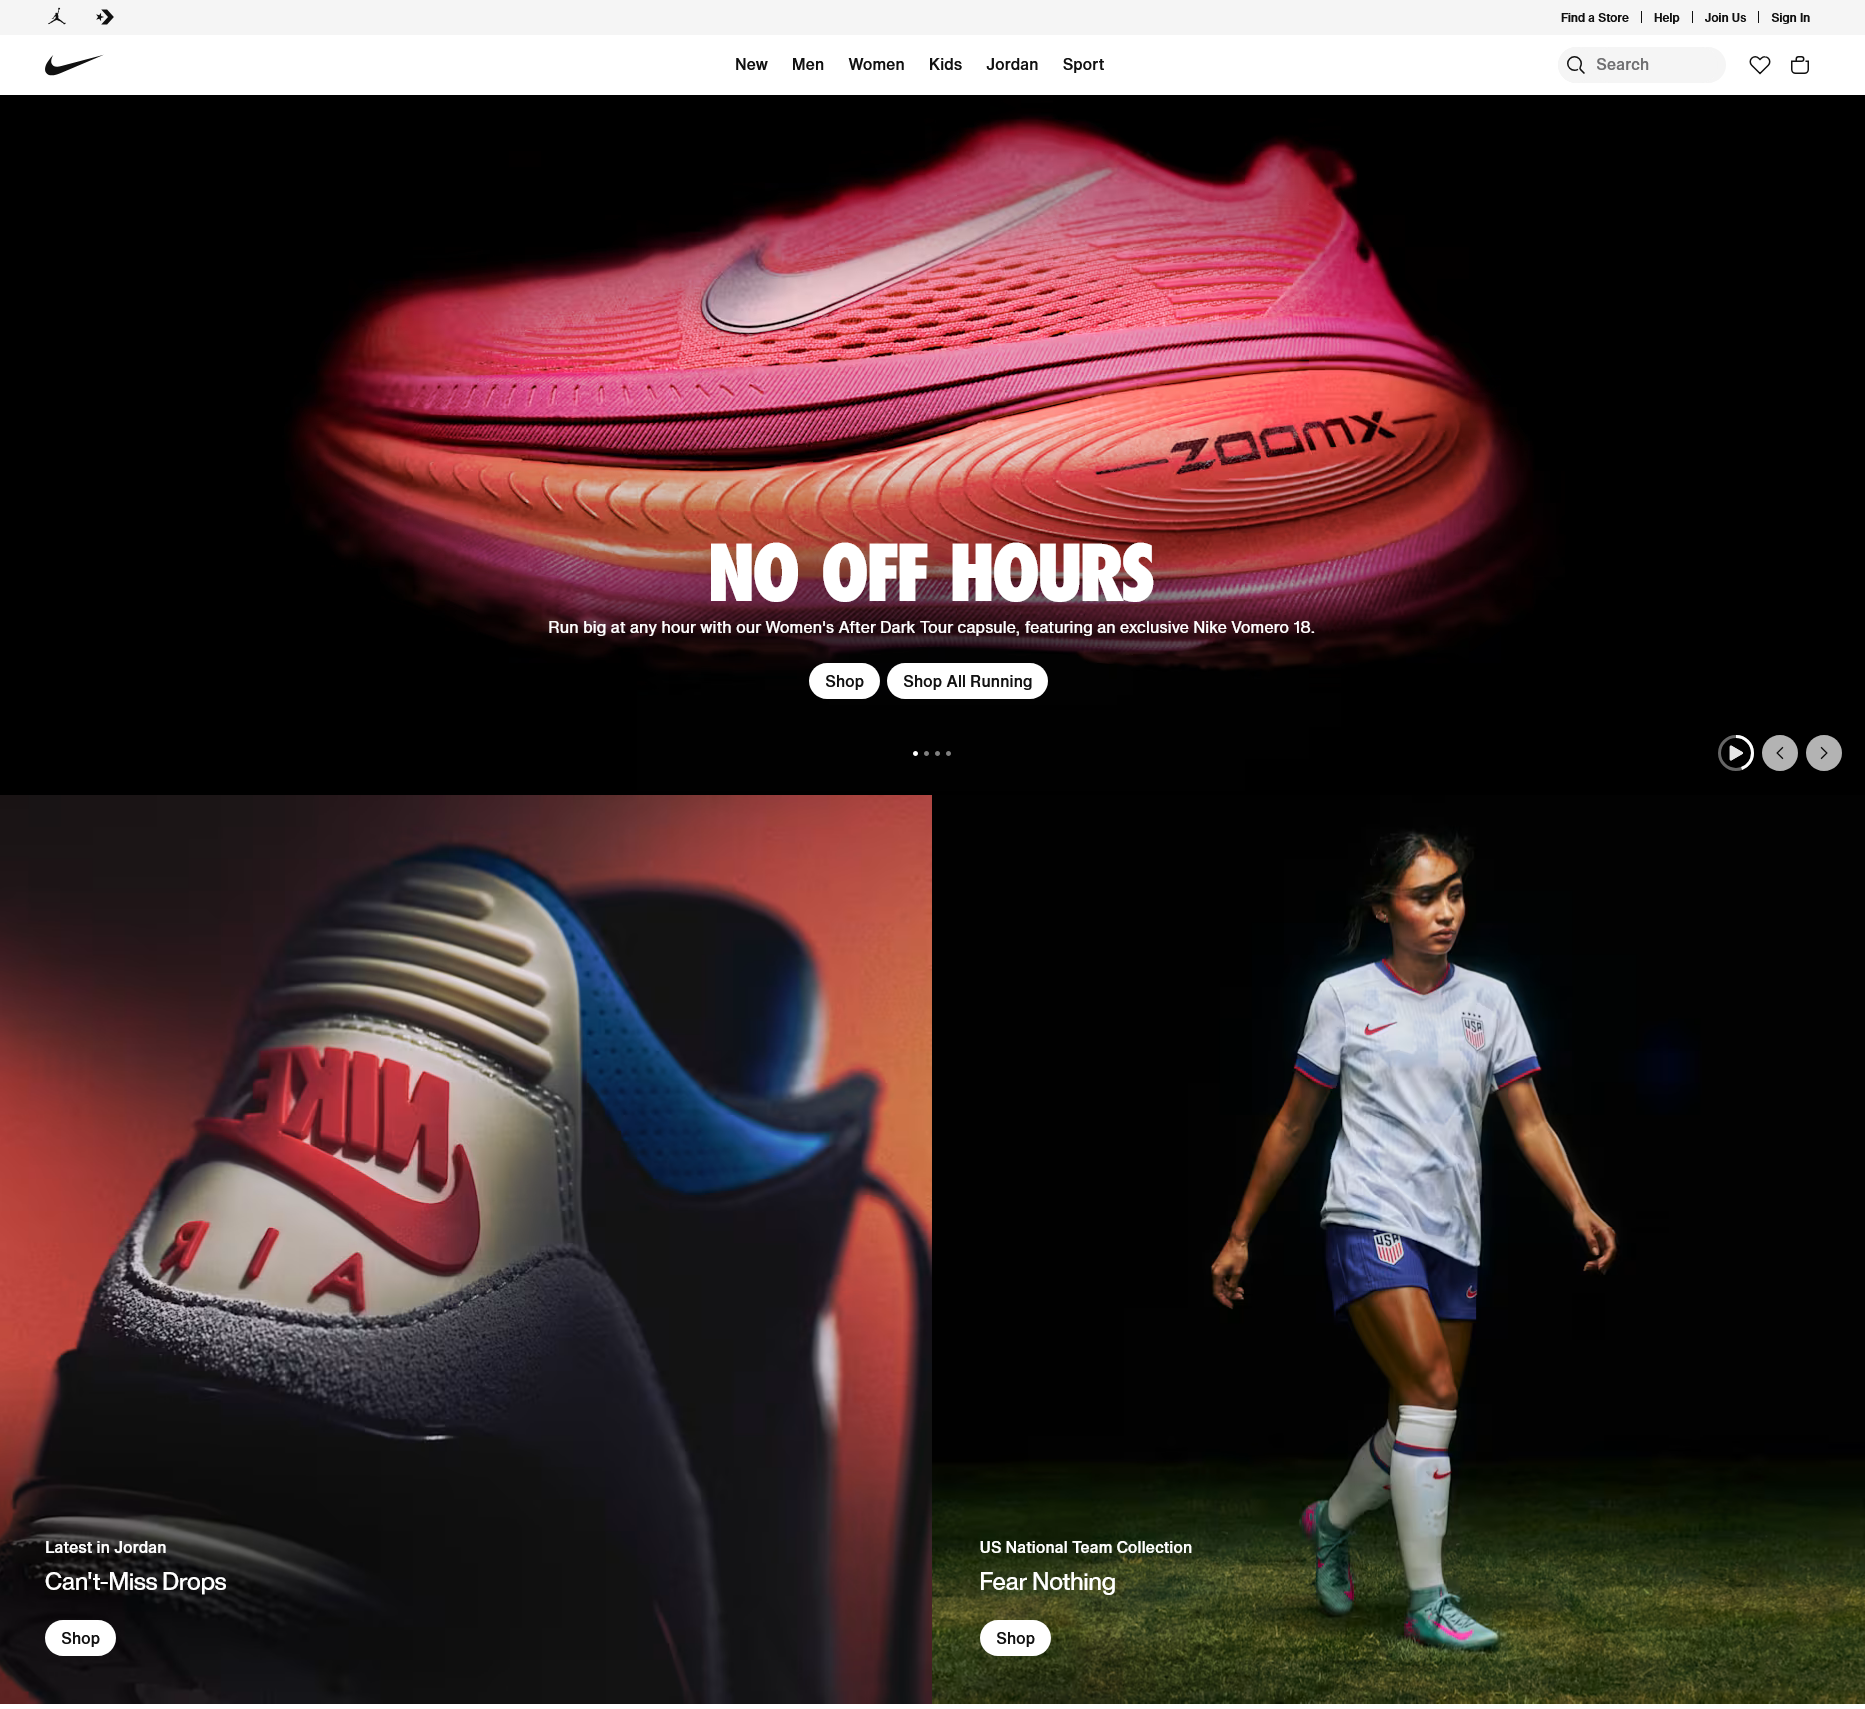Click the NO OFF HOURS headline
Image resolution: width=1865 pixels, height=1709 pixels.
coord(931,573)
